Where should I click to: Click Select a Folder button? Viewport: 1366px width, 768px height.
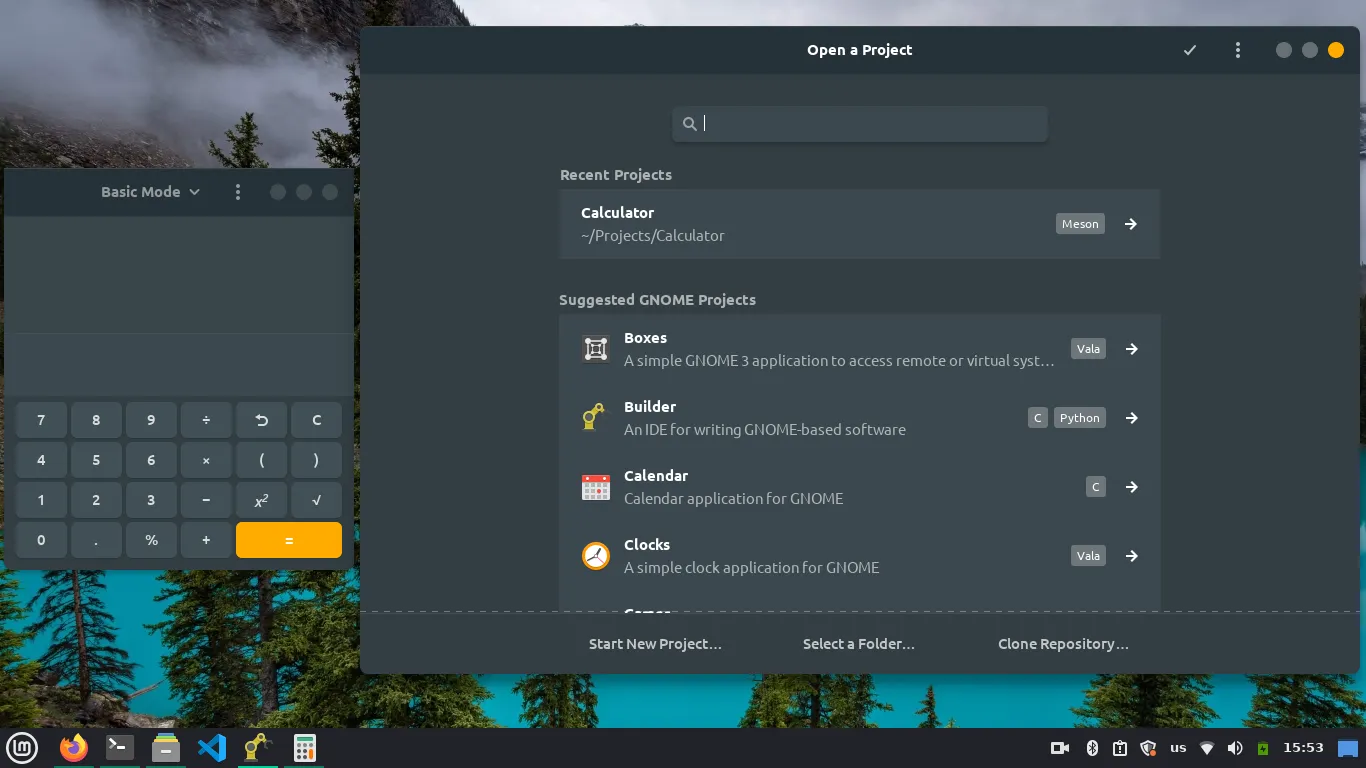click(859, 644)
